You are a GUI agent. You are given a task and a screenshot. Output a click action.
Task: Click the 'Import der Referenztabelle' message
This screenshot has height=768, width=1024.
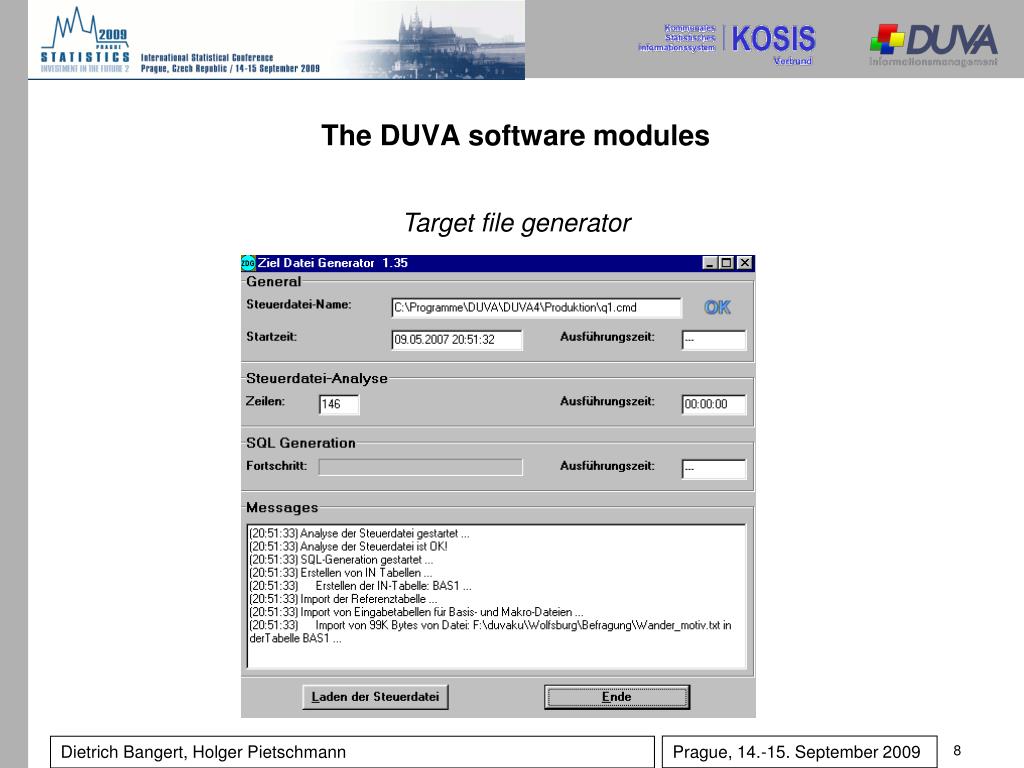344,599
